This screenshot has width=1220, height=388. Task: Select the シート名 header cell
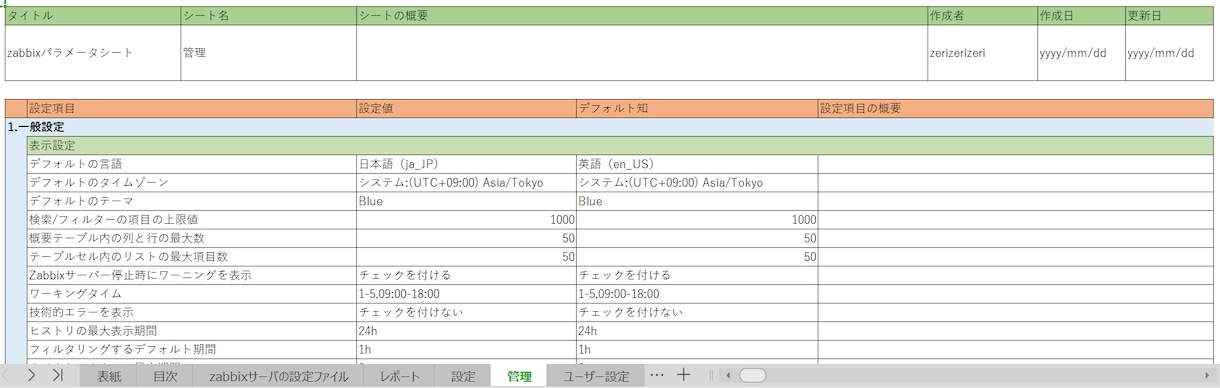(268, 16)
